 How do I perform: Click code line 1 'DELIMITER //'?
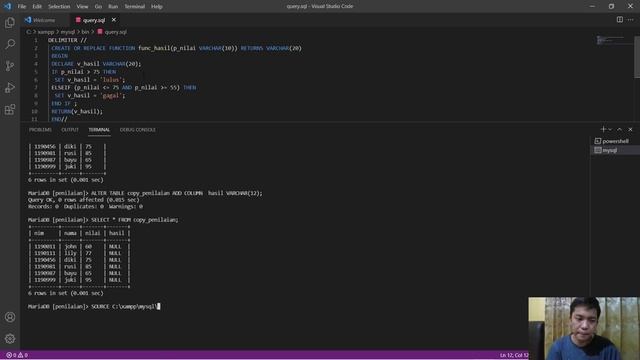(x=67, y=40)
